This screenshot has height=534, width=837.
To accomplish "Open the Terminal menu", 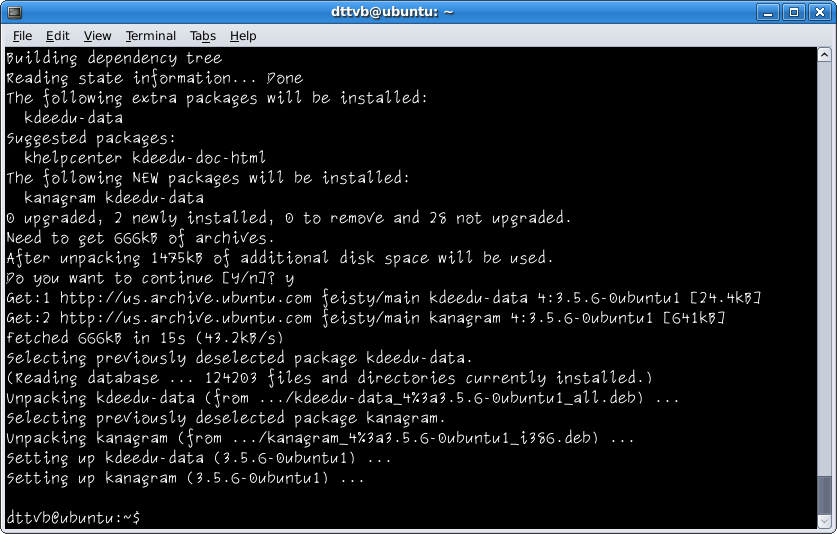I will 151,36.
